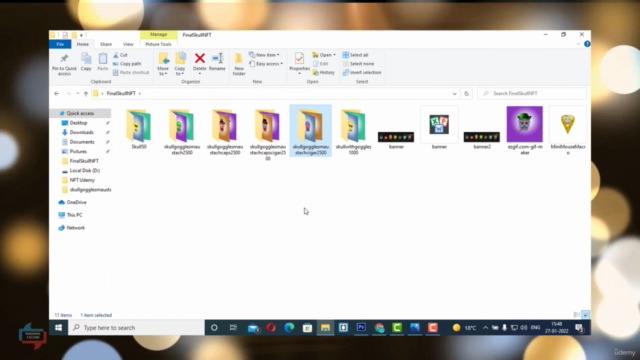Launch Opera from the taskbar
This screenshot has width=640, height=360.
coord(271,328)
